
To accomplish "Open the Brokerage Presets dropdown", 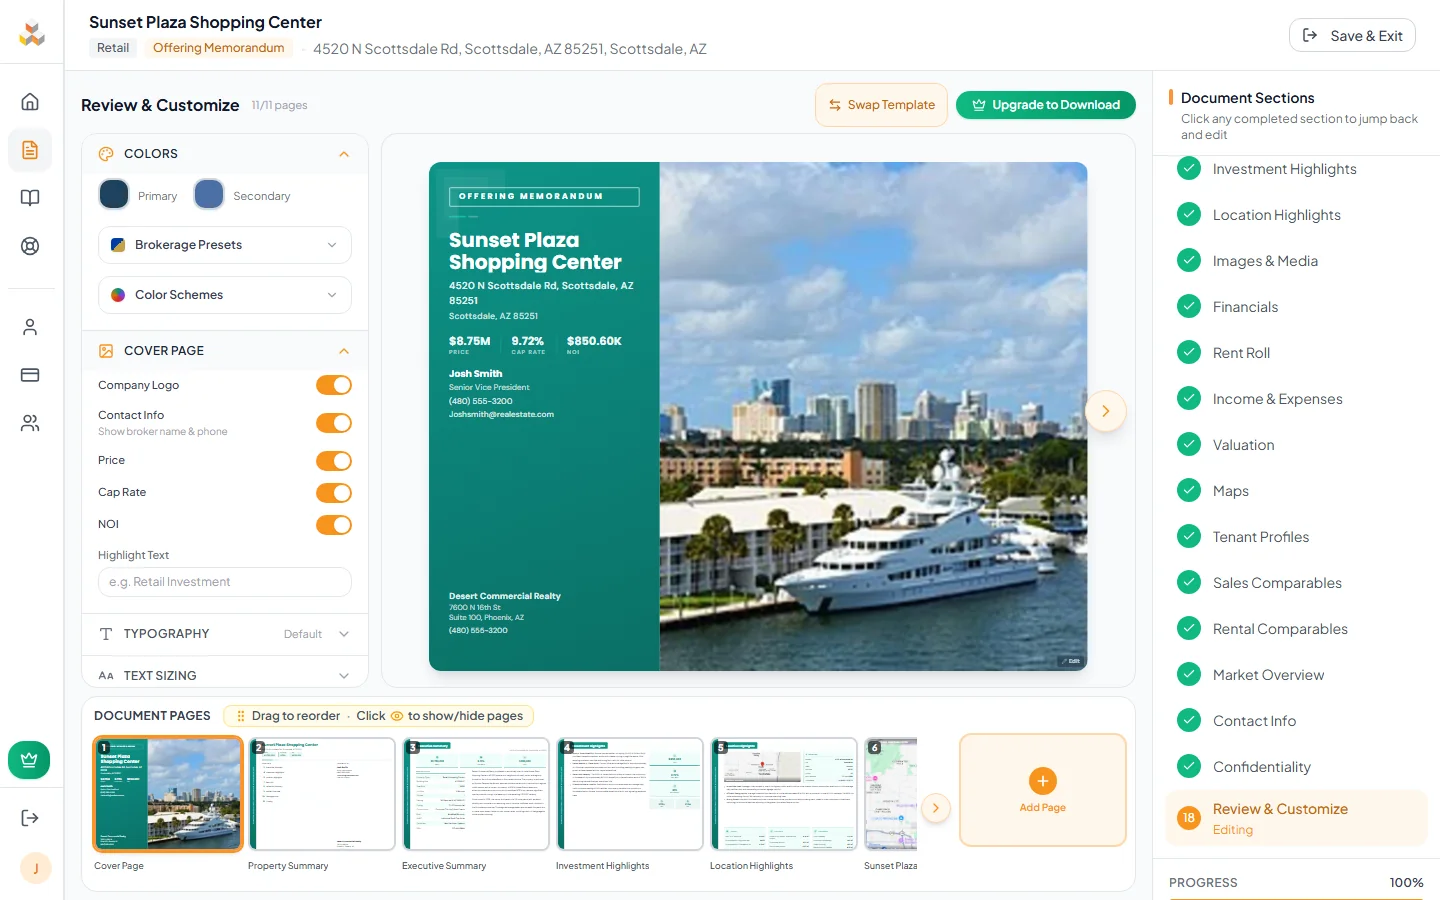I will click(224, 245).
